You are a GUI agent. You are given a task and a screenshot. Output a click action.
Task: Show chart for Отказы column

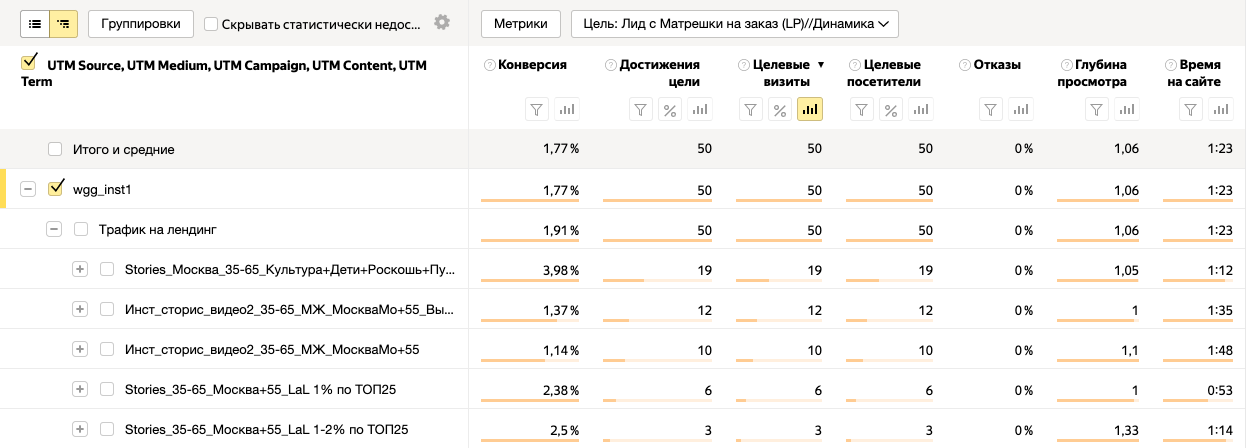1021,109
